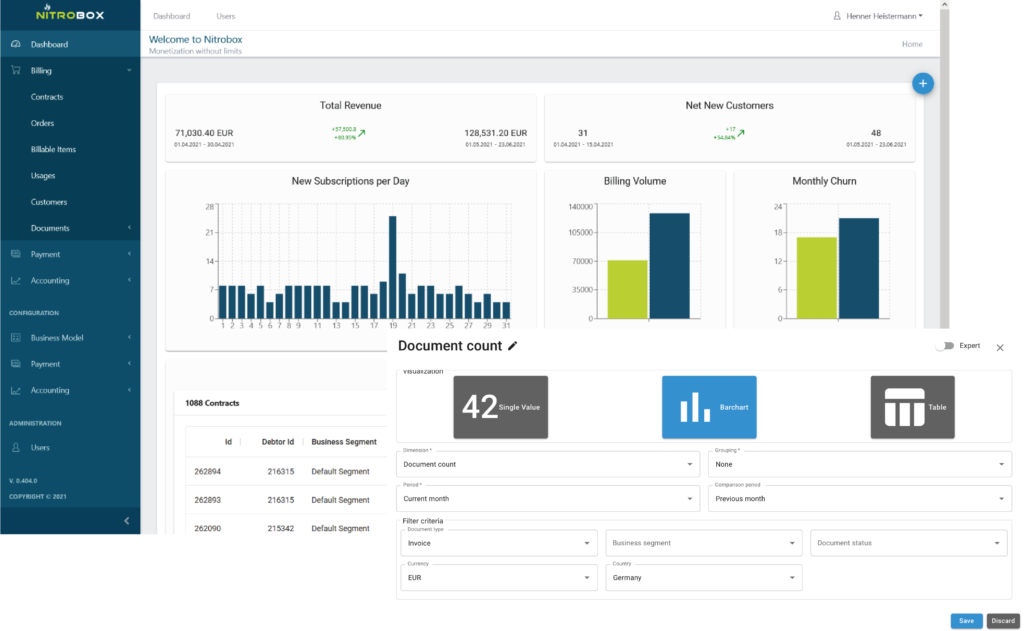Click the Configuration Accounting chart icon
Viewport: 1024px width, 631px height.
tap(16, 390)
